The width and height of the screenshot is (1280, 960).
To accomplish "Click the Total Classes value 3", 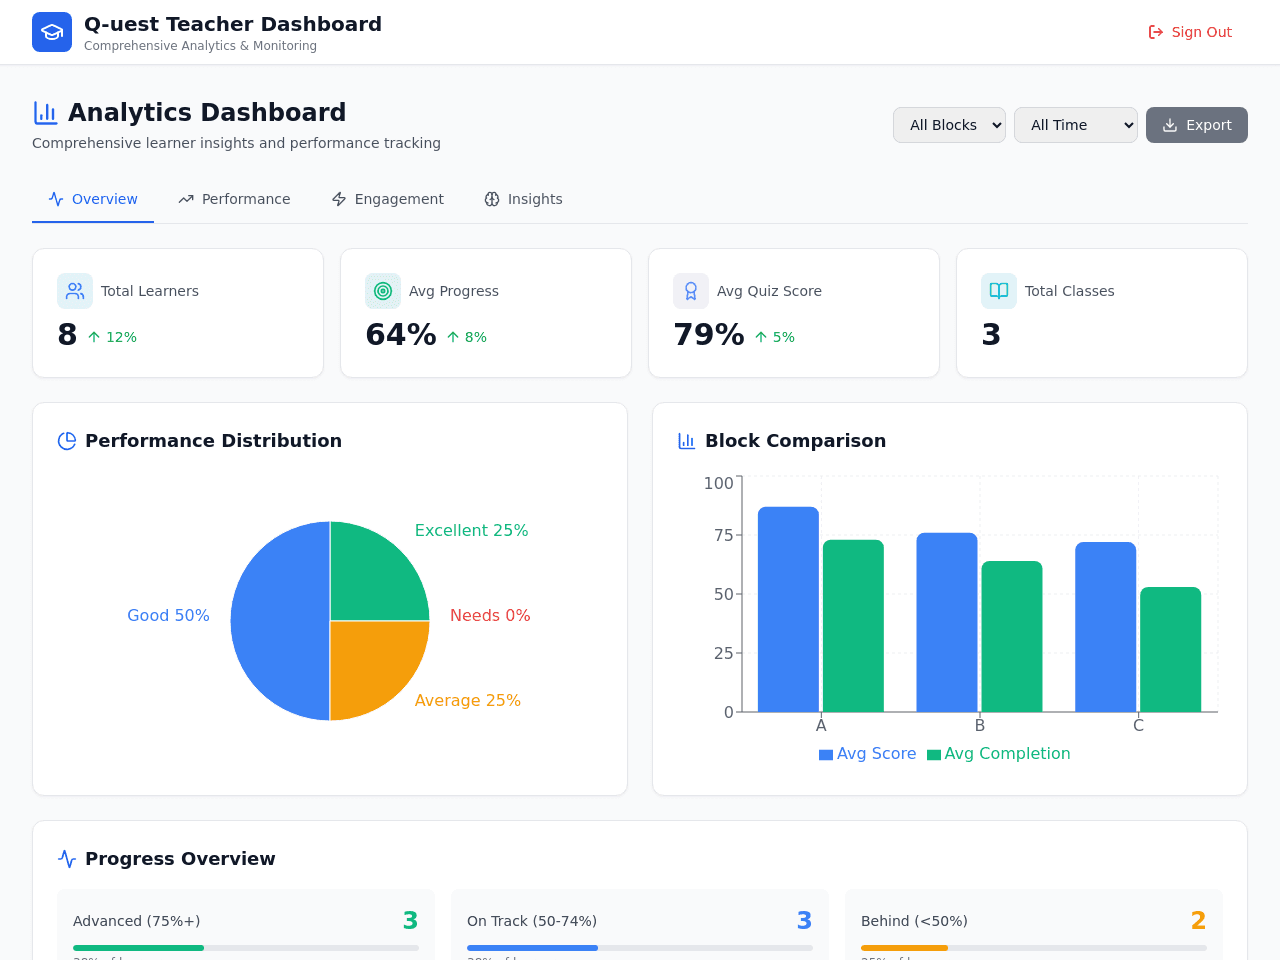I will point(991,335).
